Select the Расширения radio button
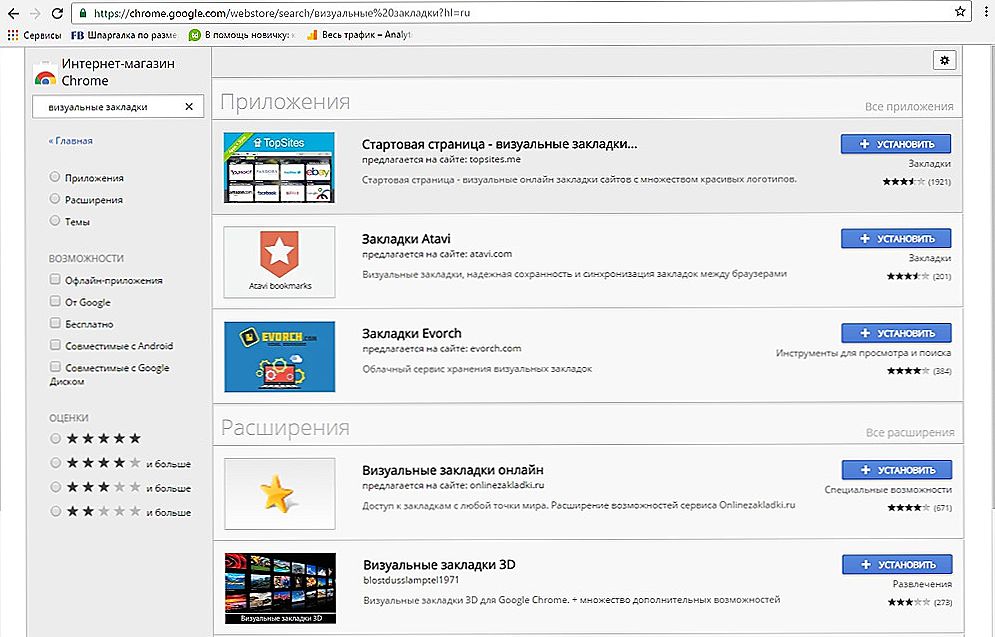This screenshot has height=637, width=995. tap(55, 200)
